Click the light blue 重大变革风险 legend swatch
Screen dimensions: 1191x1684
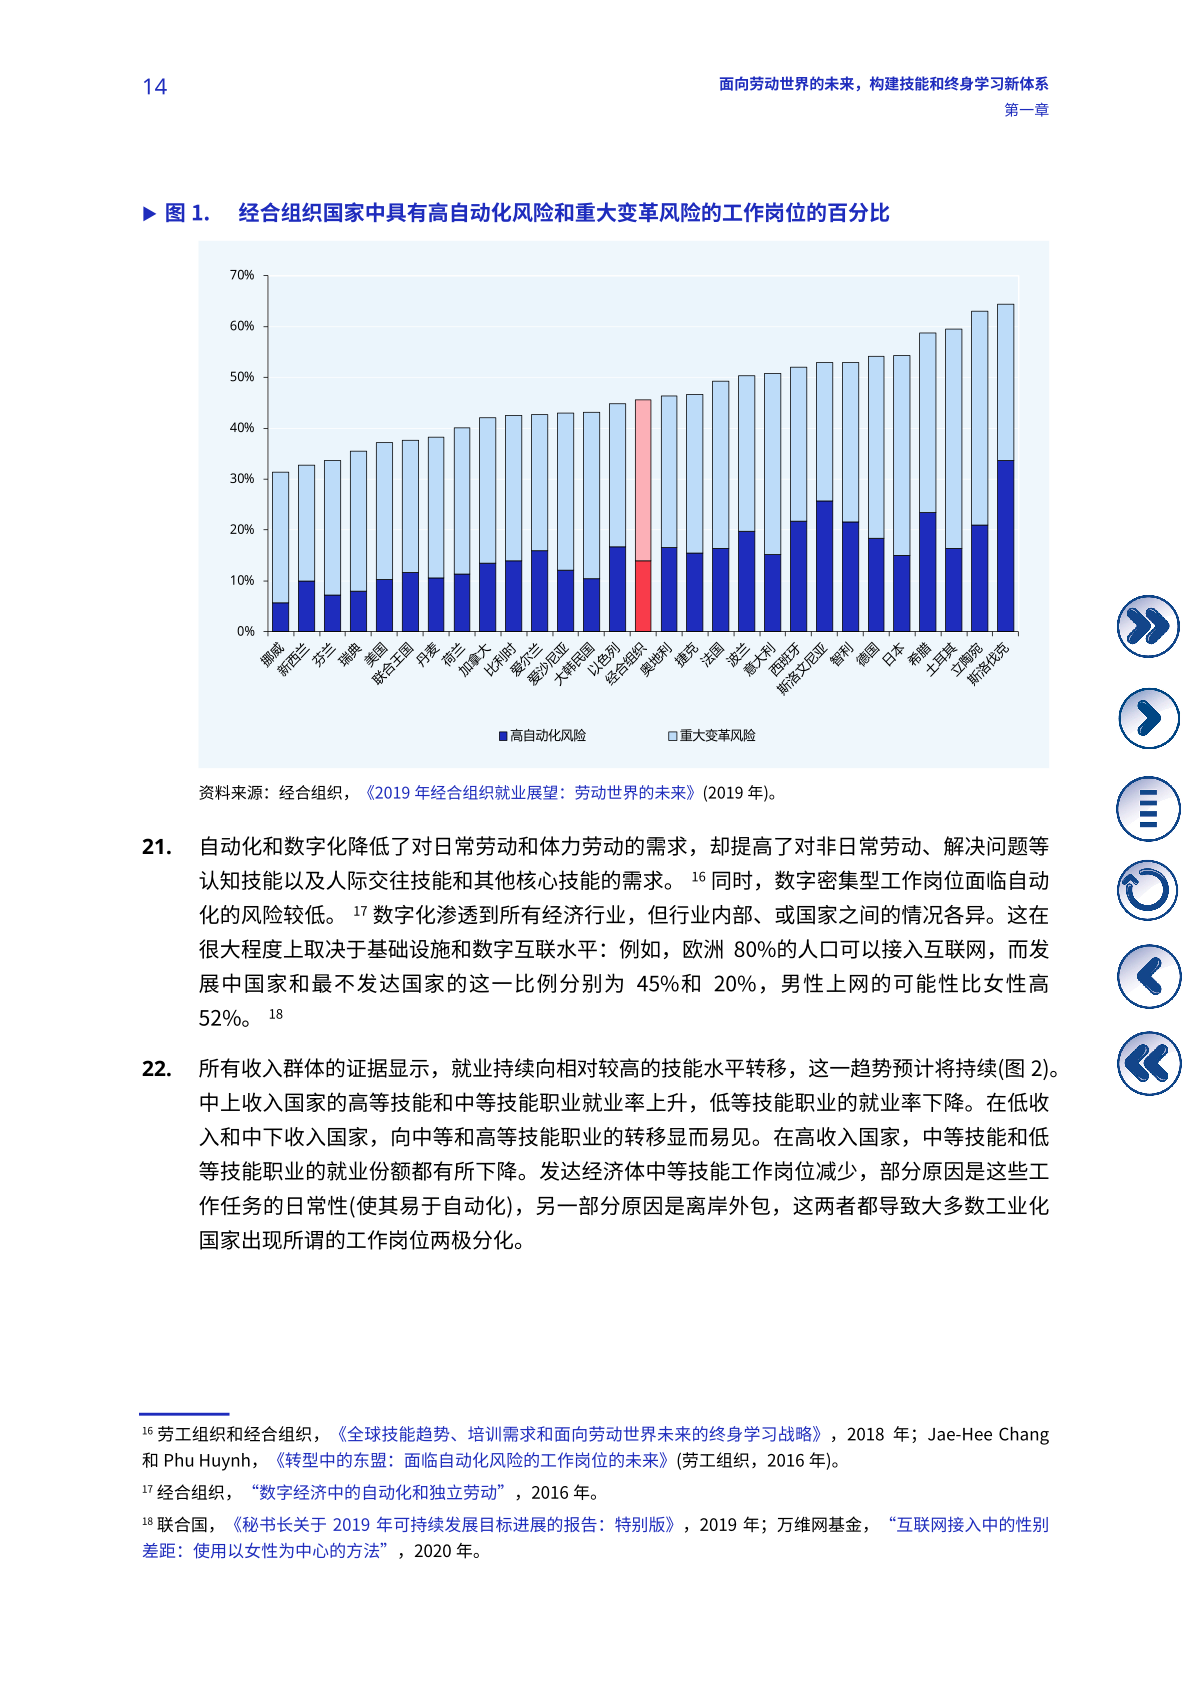coord(673,736)
